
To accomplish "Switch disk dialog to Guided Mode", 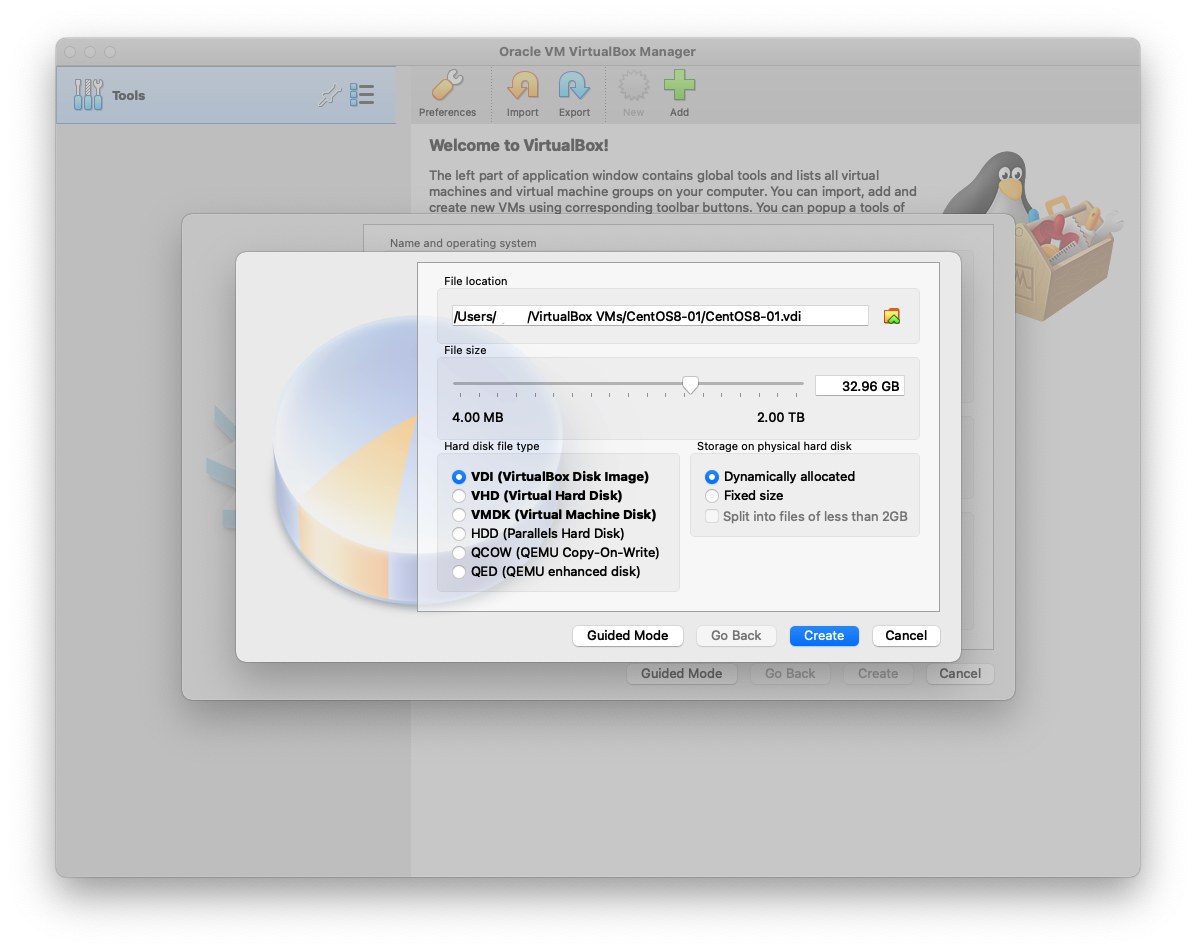I will pos(628,635).
